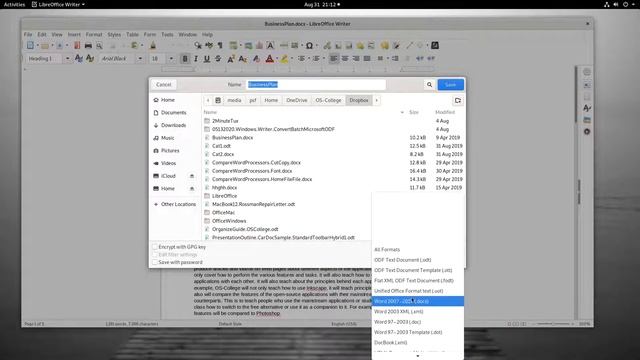This screenshot has width=640, height=360.
Task: Create new folder using top-right dialog icon
Action: coord(458,100)
